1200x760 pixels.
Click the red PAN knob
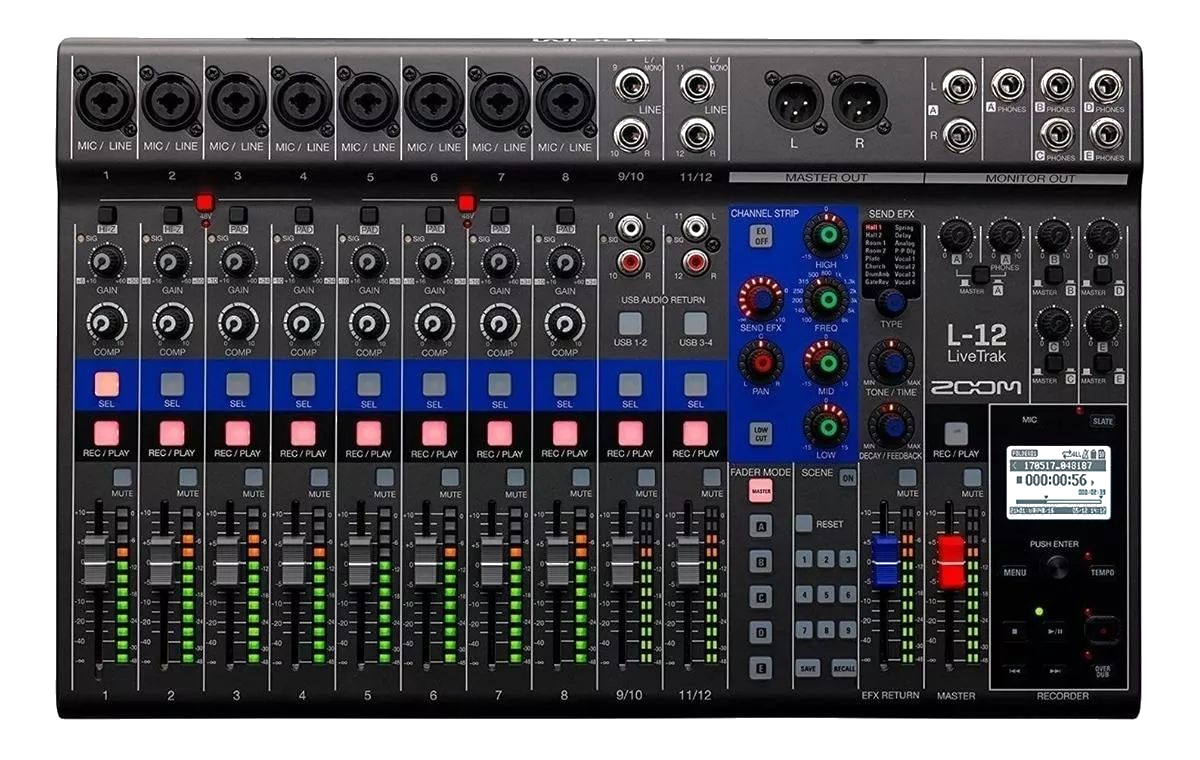pyautogui.click(x=760, y=361)
